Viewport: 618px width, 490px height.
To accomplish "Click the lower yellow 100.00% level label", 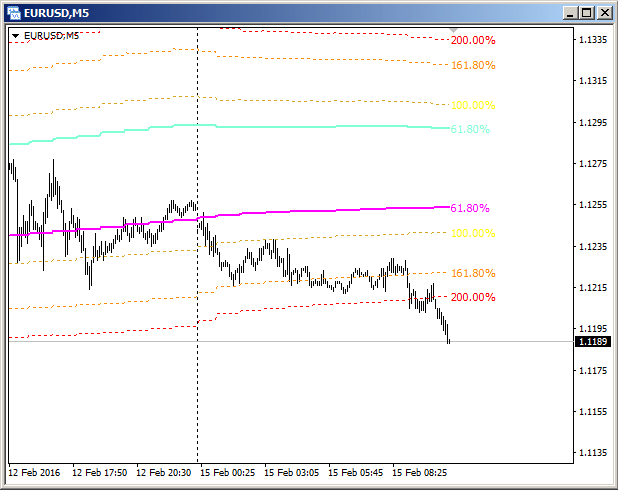I will click(x=472, y=233).
